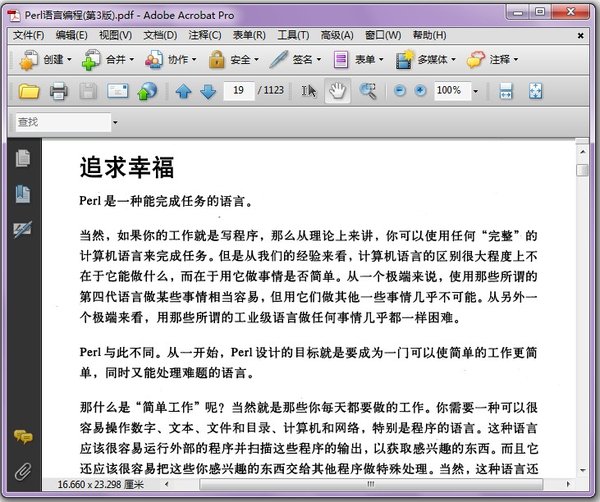Click the vertical scrollbar up arrow

pos(582,152)
